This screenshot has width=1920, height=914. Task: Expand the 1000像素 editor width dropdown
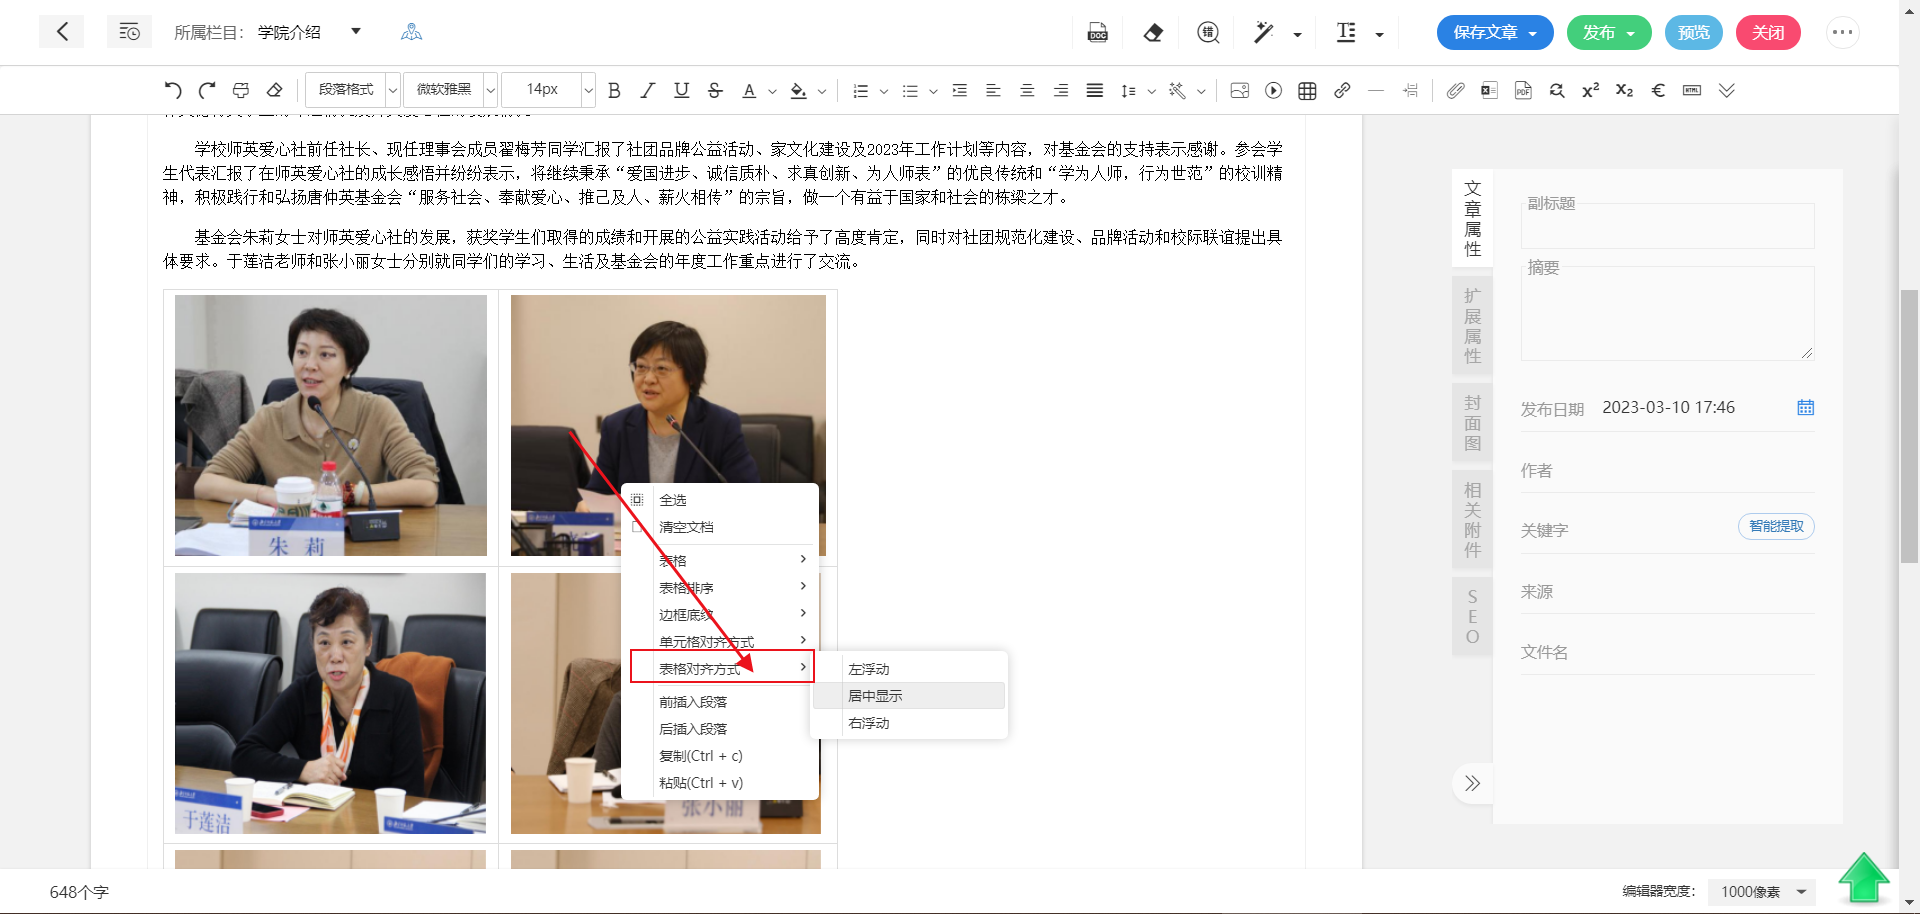click(1764, 891)
